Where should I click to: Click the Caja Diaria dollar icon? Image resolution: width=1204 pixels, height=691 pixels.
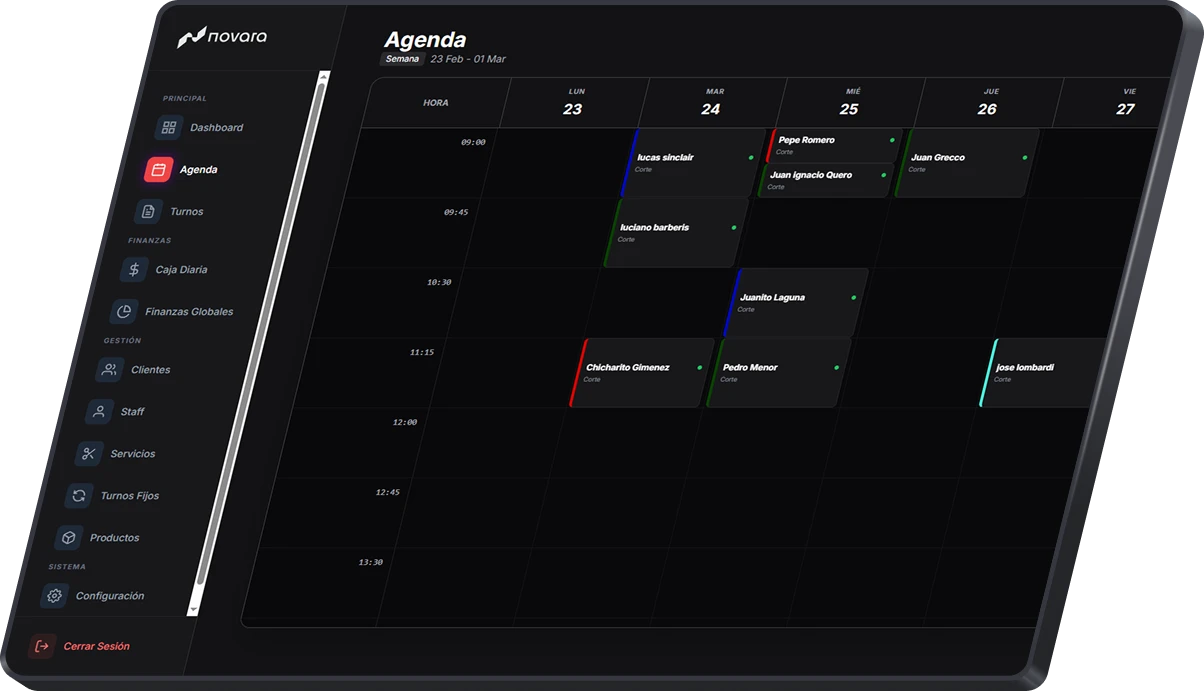tap(134, 270)
